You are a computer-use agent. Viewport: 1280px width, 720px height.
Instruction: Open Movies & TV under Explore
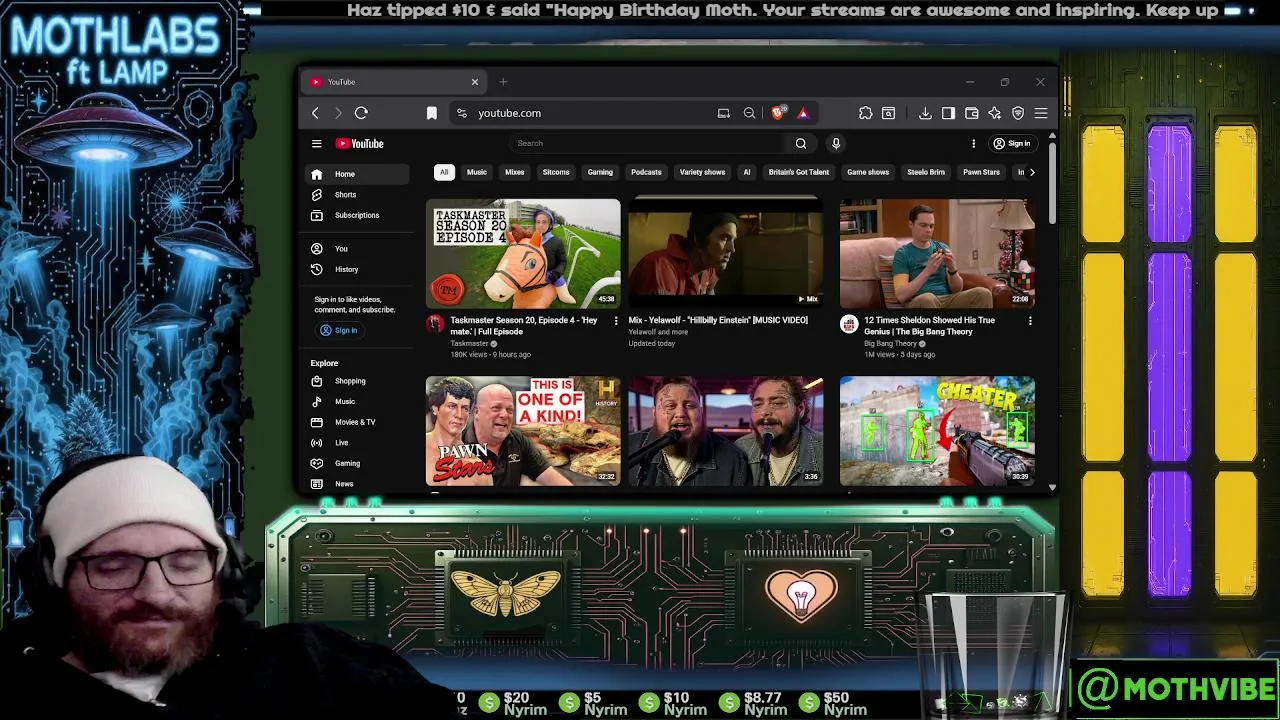coord(356,422)
